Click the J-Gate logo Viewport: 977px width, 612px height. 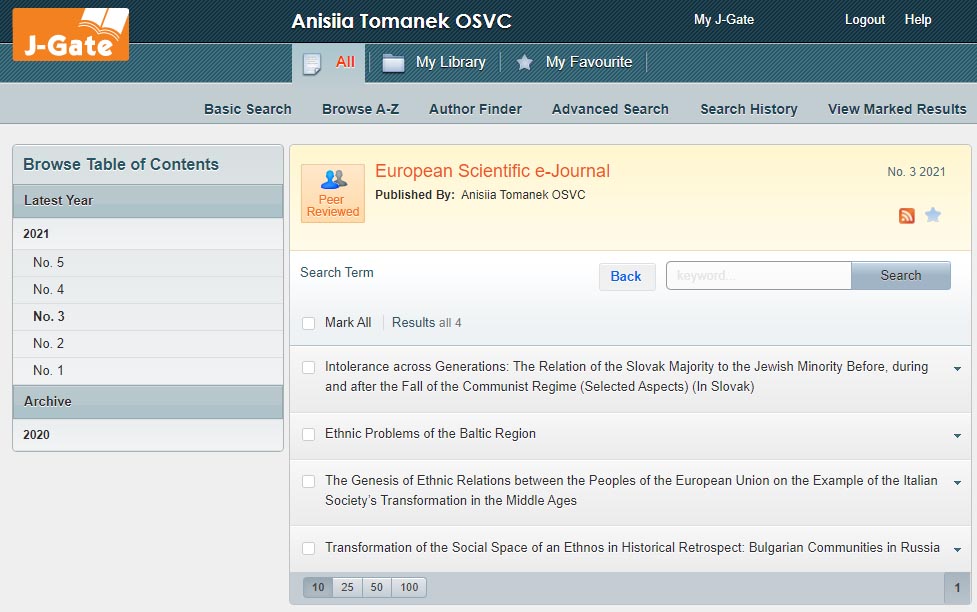click(70, 33)
